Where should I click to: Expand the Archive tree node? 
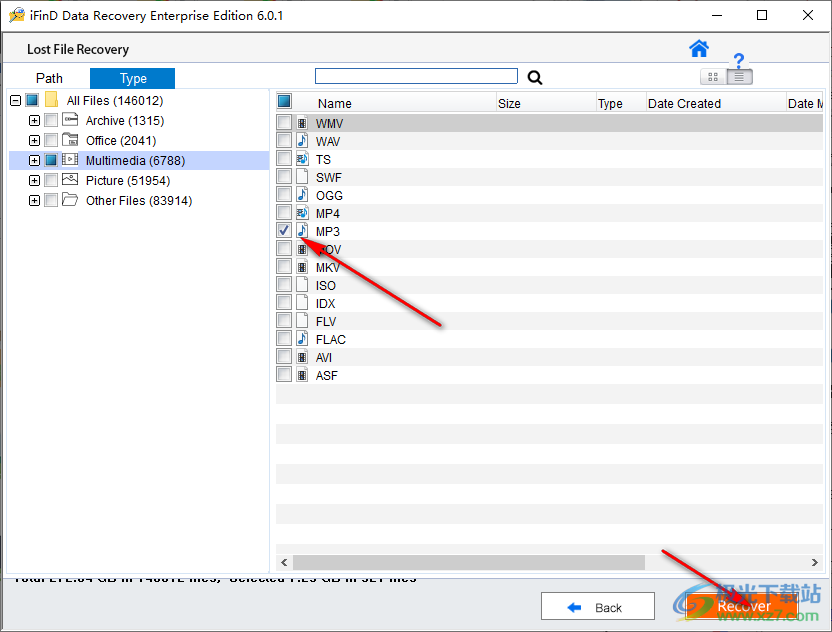click(x=34, y=120)
